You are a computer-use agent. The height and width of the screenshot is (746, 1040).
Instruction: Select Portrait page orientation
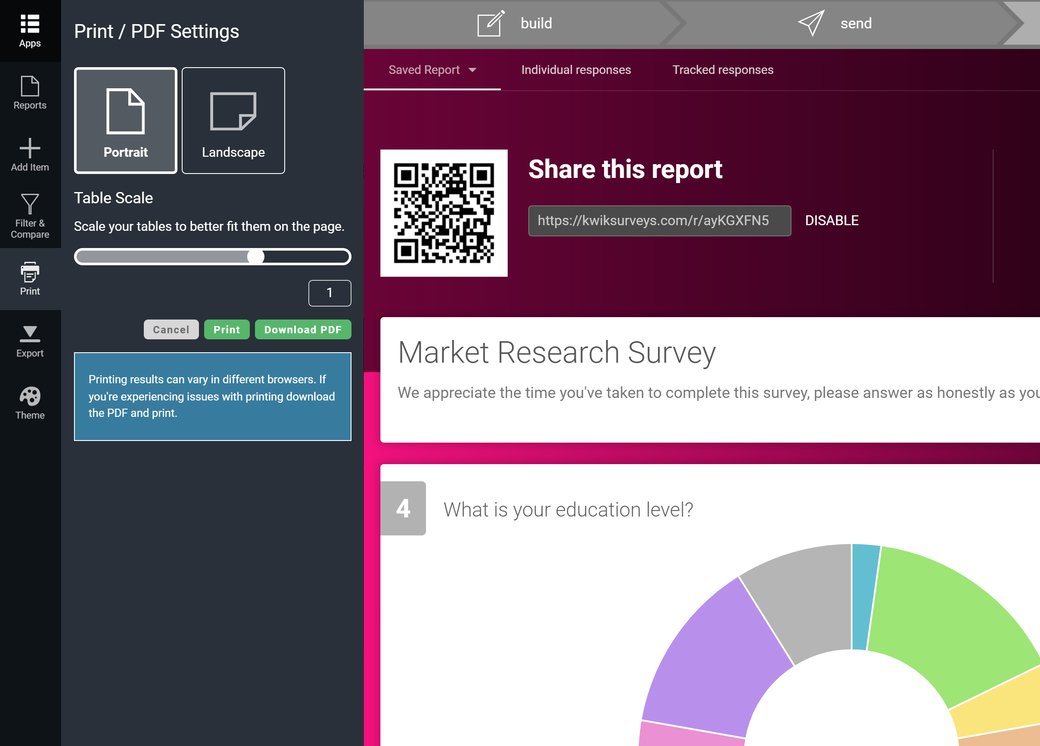(124, 120)
